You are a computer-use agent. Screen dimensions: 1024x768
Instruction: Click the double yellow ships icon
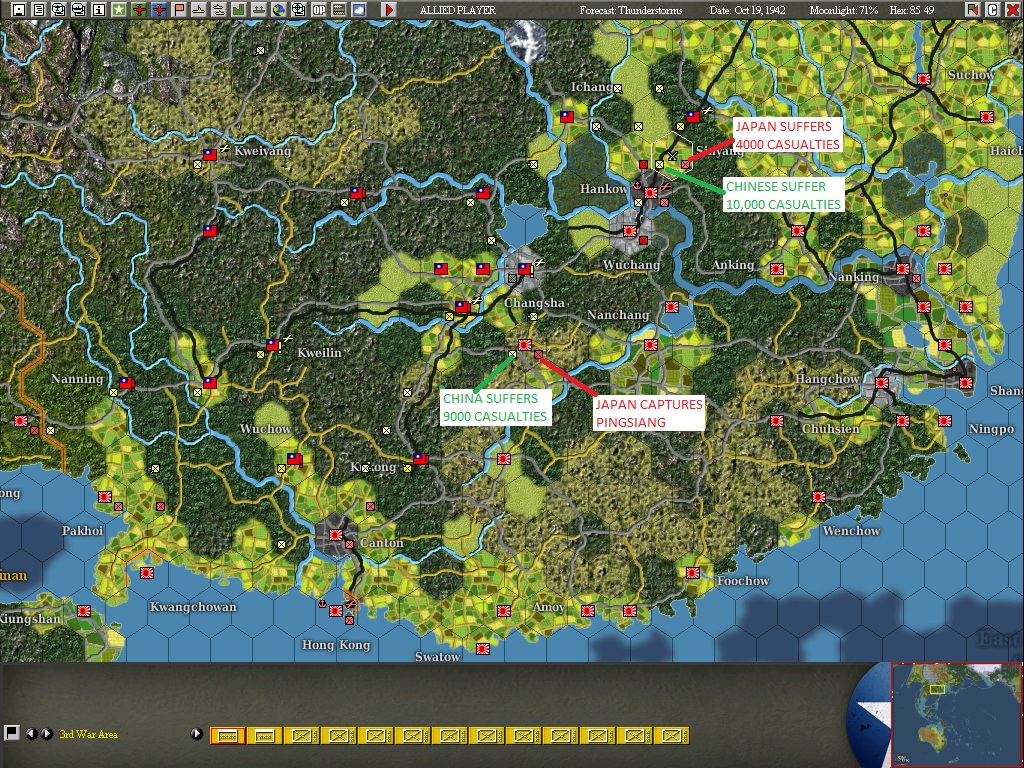tap(219, 10)
